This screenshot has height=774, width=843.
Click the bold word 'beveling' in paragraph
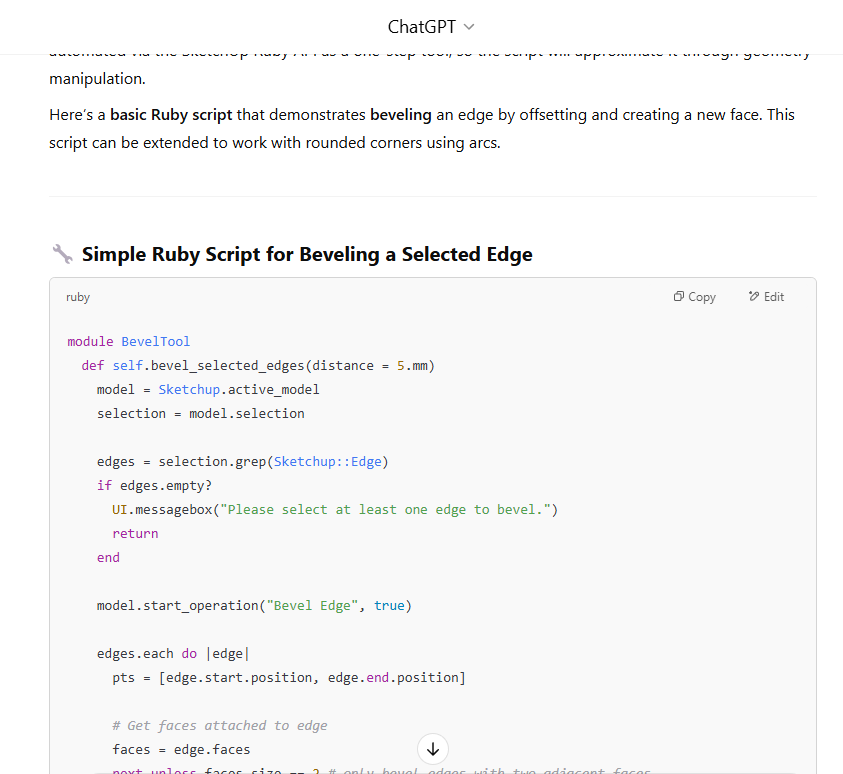coord(400,115)
